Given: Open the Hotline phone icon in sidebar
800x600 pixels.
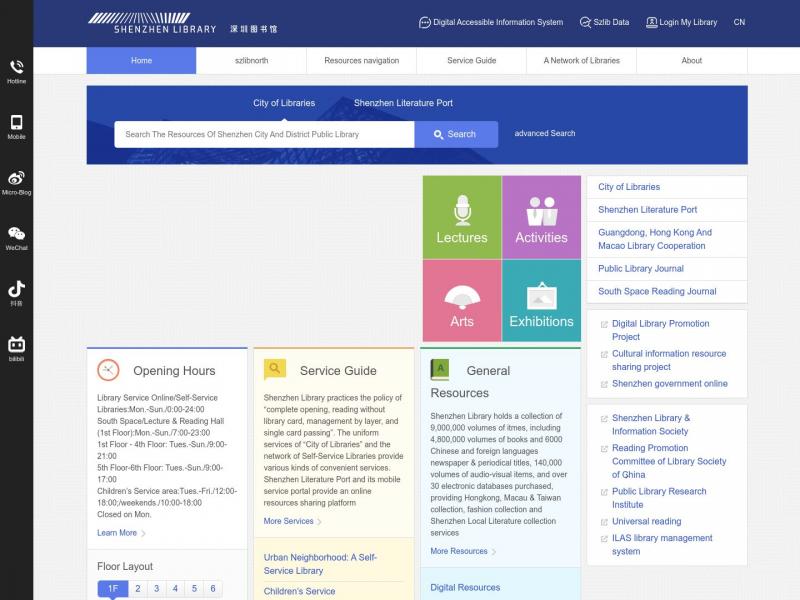Looking at the screenshot, I should click(x=16, y=67).
